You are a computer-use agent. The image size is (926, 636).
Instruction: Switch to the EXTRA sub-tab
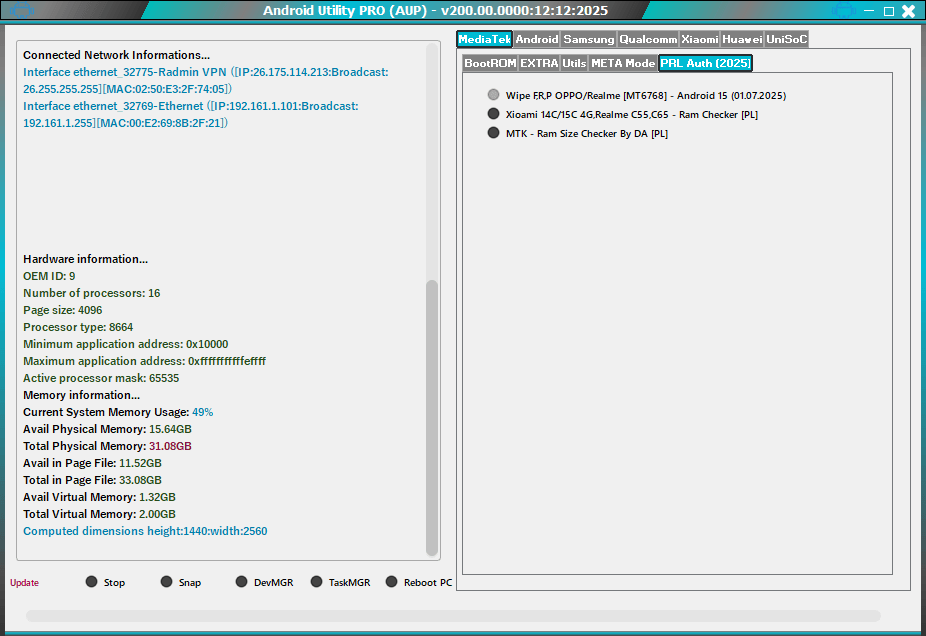pos(538,62)
